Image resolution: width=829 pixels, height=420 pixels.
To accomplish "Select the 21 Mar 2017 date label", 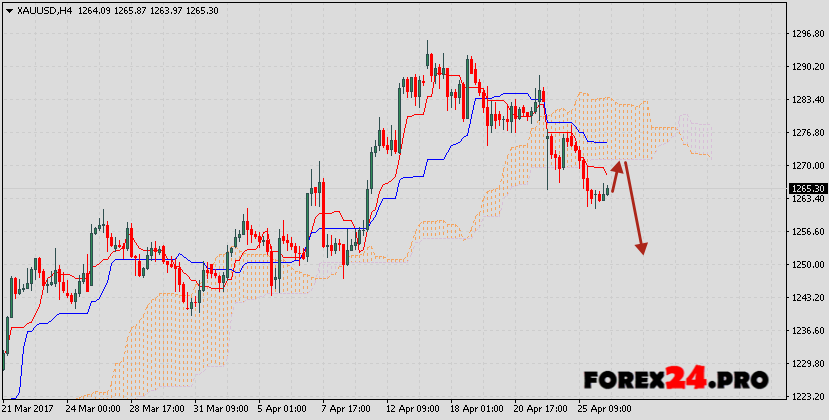I will [x=29, y=409].
